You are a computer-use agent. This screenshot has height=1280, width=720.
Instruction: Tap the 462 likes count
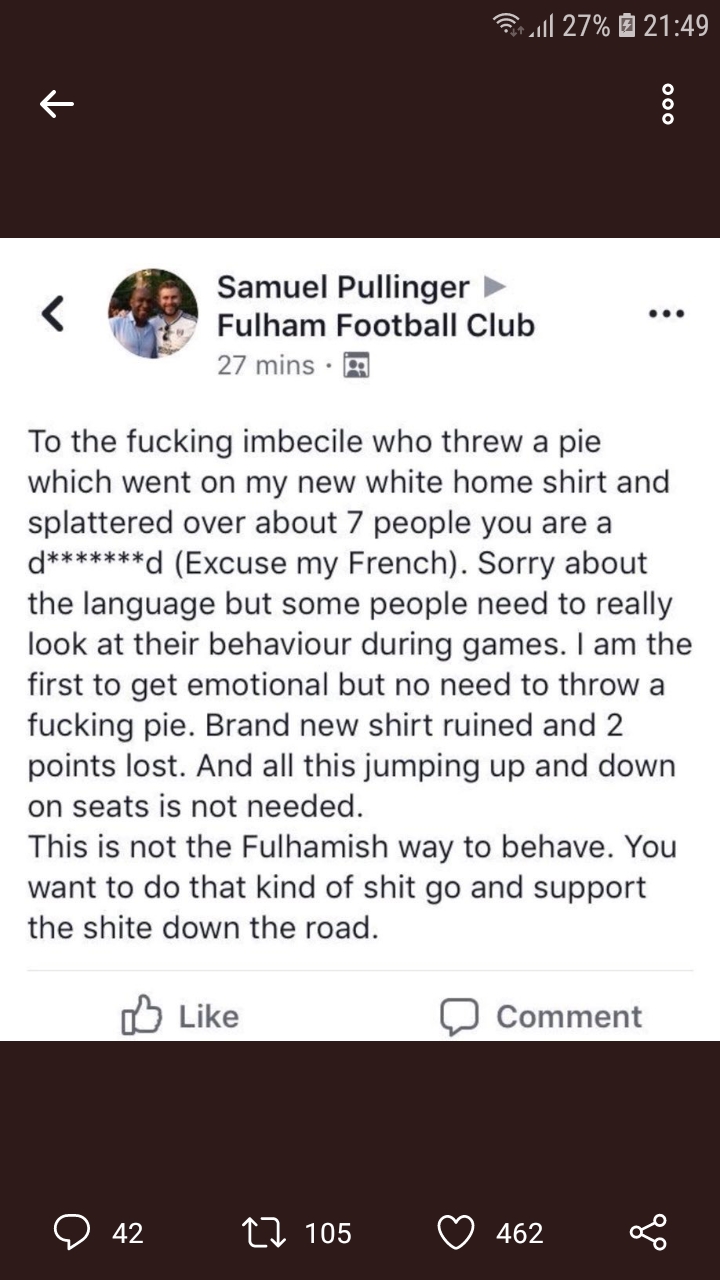520,1233
